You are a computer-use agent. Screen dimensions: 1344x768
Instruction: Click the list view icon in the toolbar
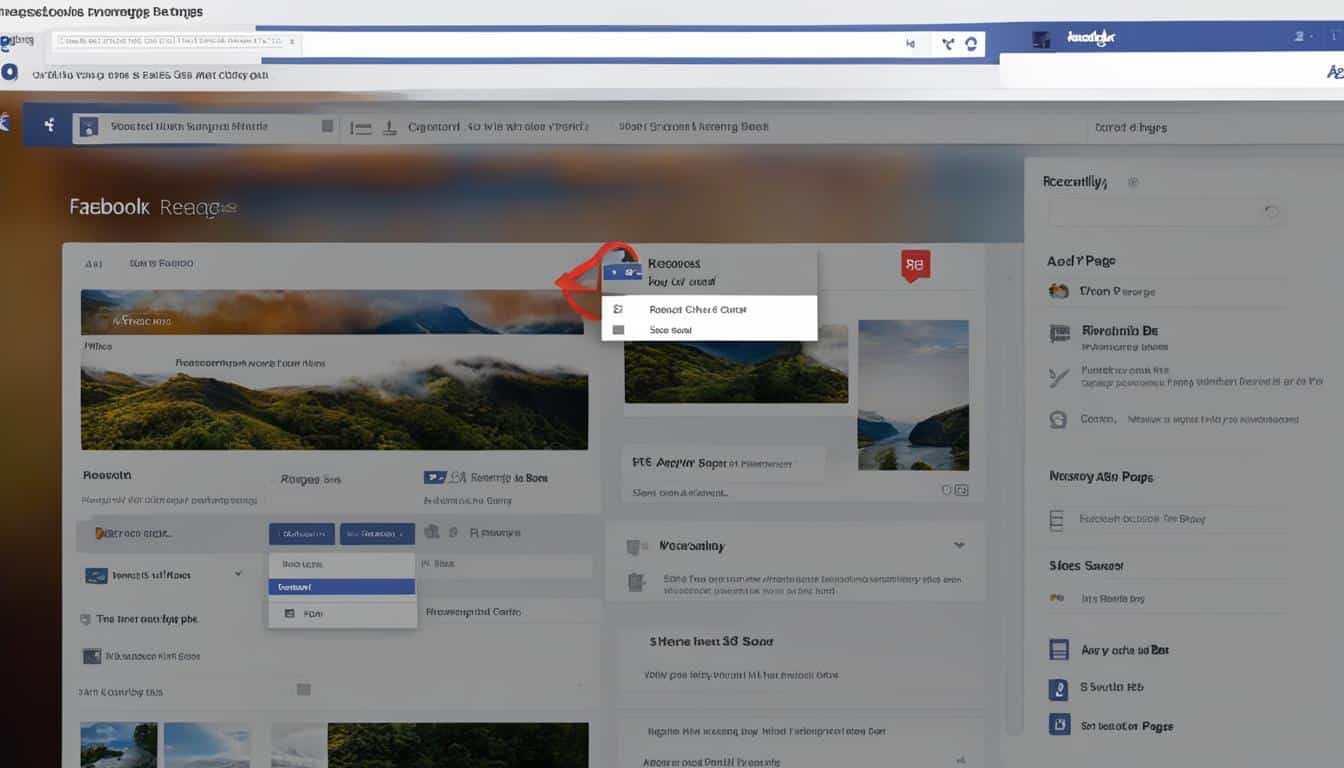[361, 126]
